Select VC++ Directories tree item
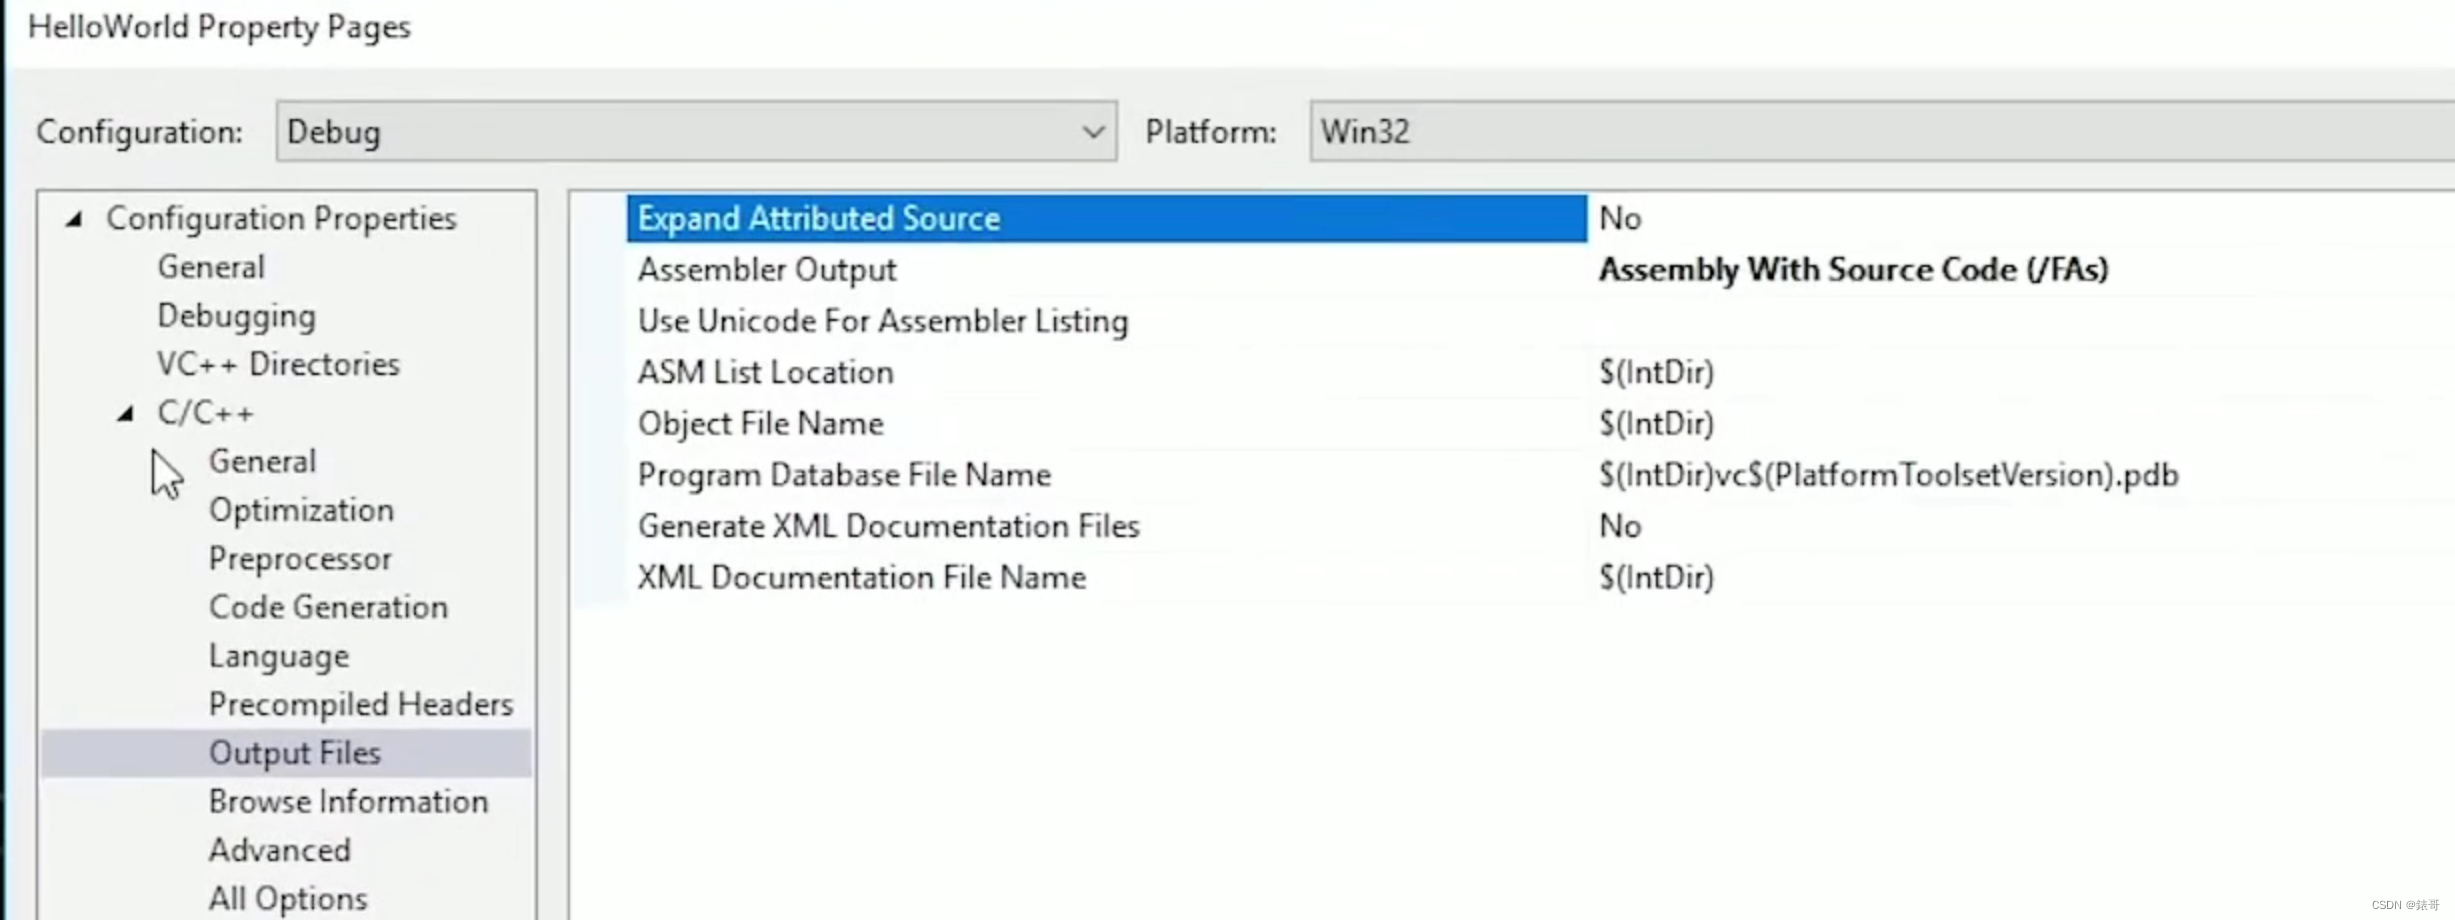The height and width of the screenshot is (920, 2455). (x=278, y=364)
